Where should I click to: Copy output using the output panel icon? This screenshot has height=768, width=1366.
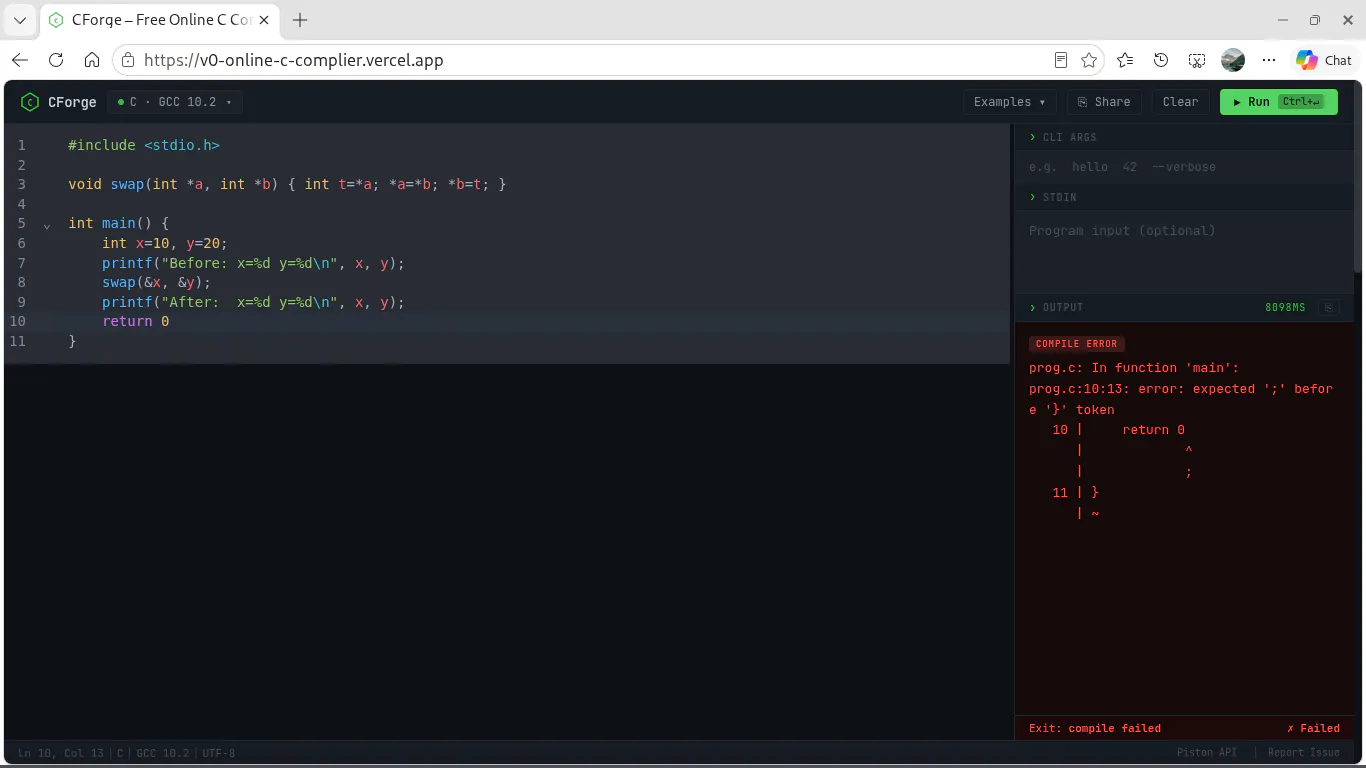(x=1328, y=307)
